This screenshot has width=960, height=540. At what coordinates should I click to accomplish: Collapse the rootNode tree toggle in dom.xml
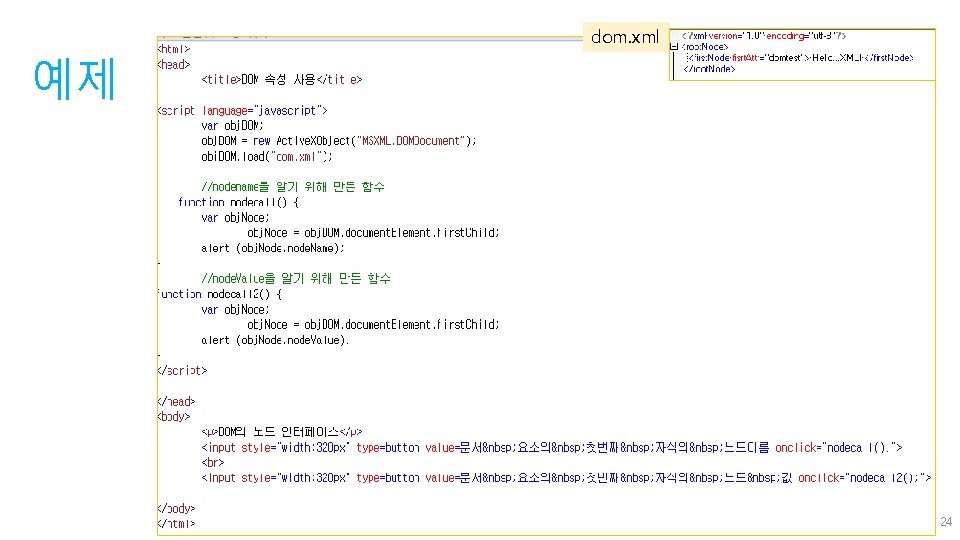[674, 47]
